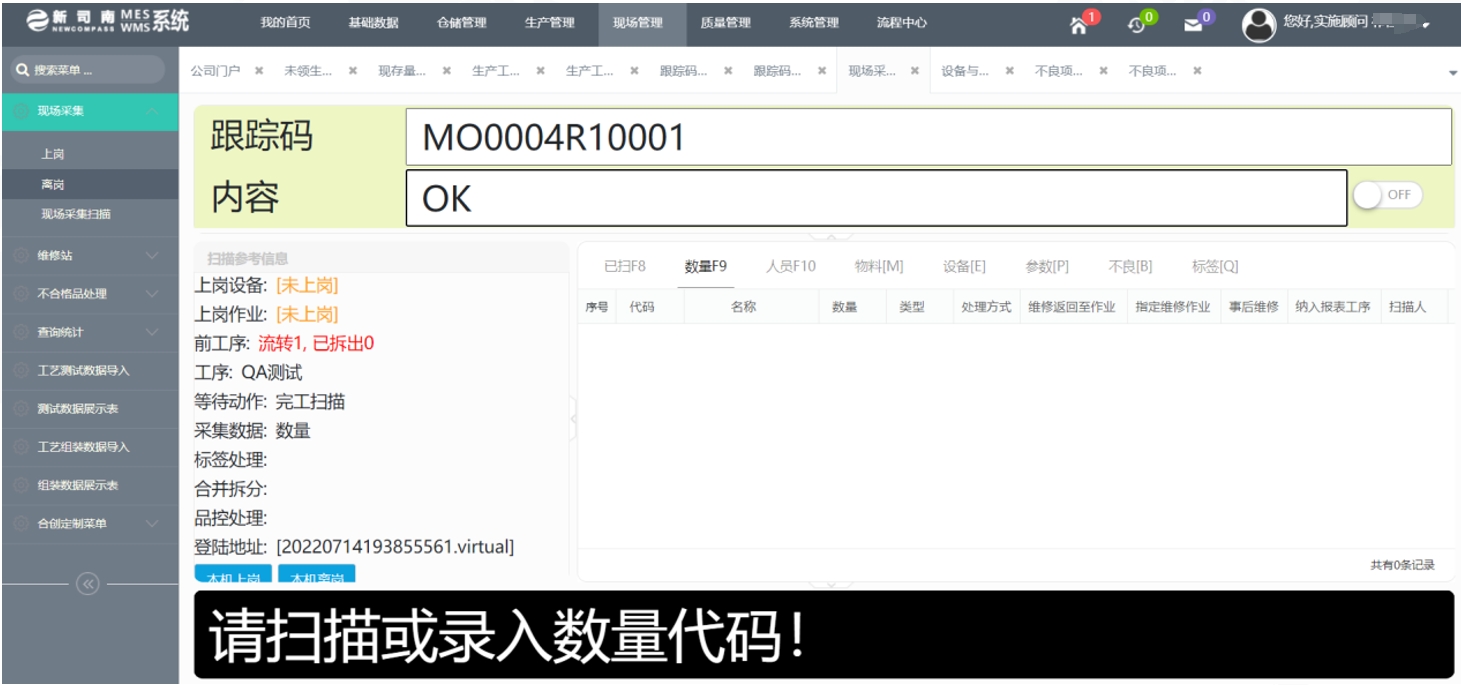The height and width of the screenshot is (685, 1461).
Task: Switch to the 设备[E] tab
Action: coord(964,266)
